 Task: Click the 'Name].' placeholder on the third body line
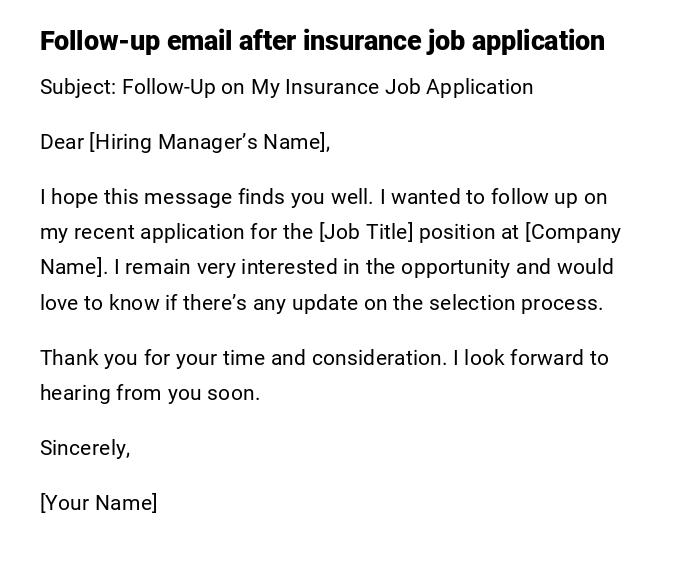pyautogui.click(x=73, y=267)
